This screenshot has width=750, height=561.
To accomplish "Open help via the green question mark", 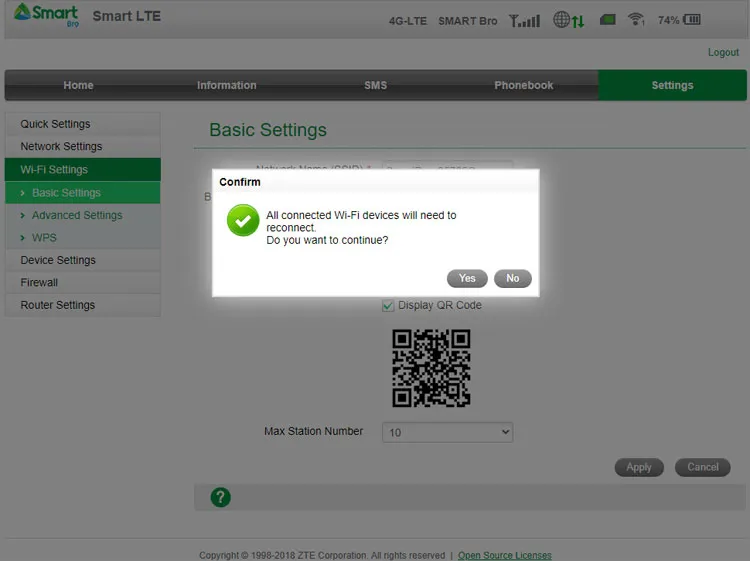I will pos(221,497).
